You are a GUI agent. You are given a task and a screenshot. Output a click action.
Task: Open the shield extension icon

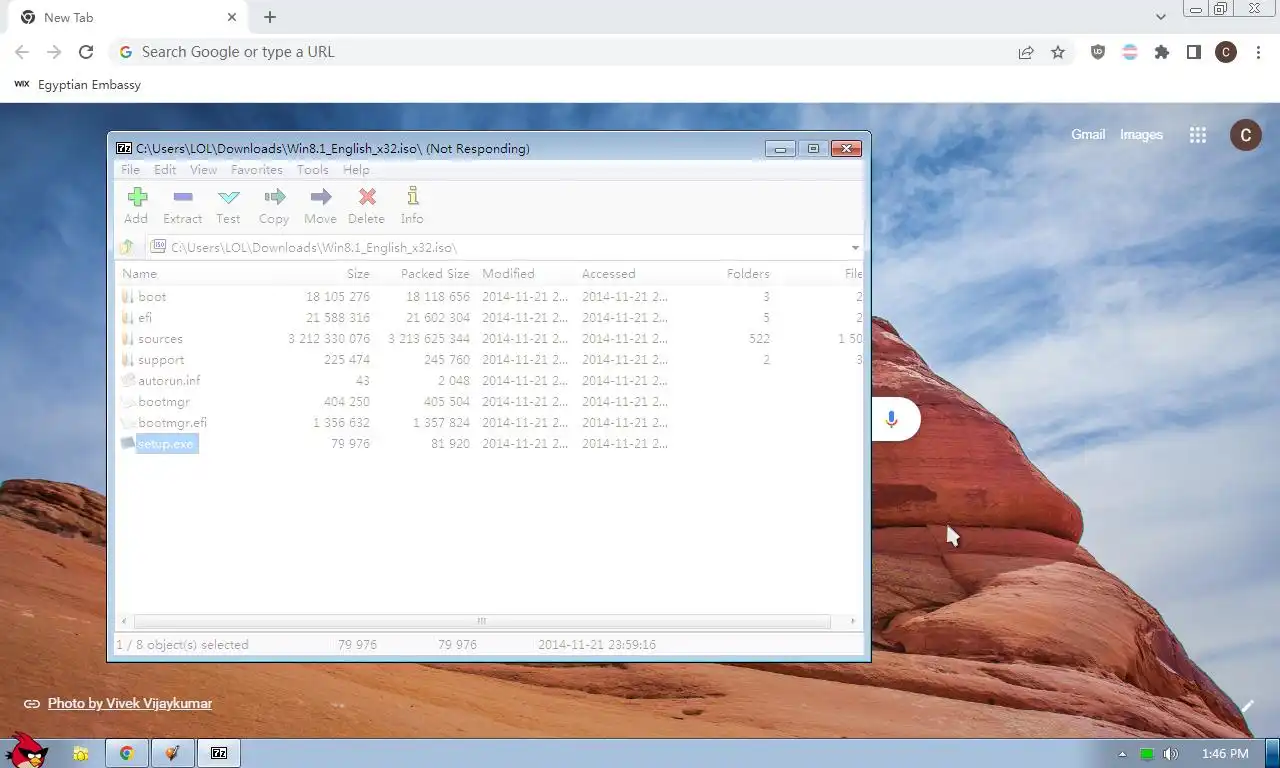pyautogui.click(x=1098, y=52)
